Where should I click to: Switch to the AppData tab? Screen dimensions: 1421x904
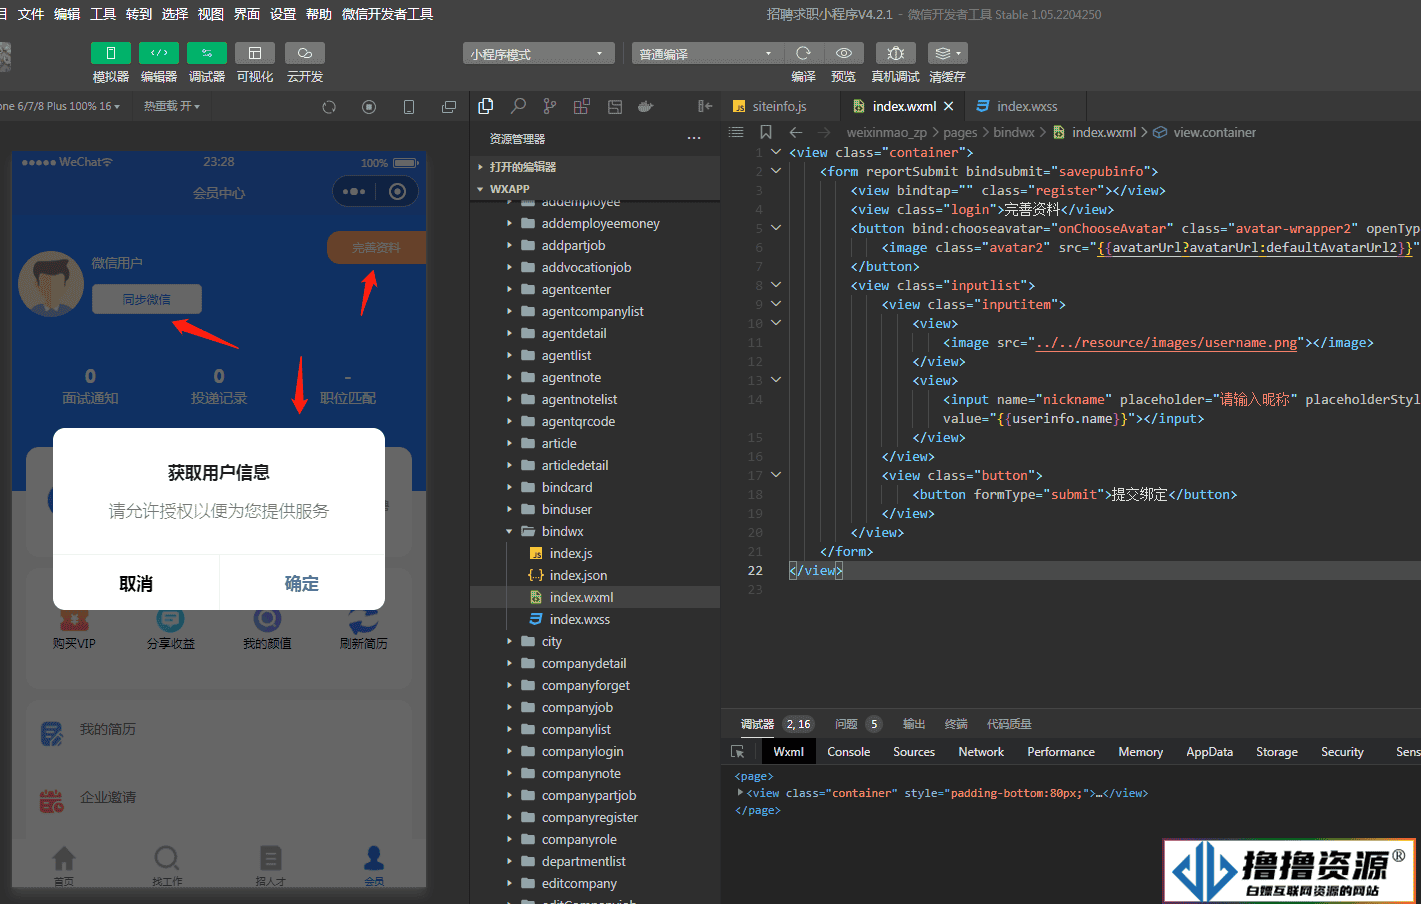pos(1209,752)
